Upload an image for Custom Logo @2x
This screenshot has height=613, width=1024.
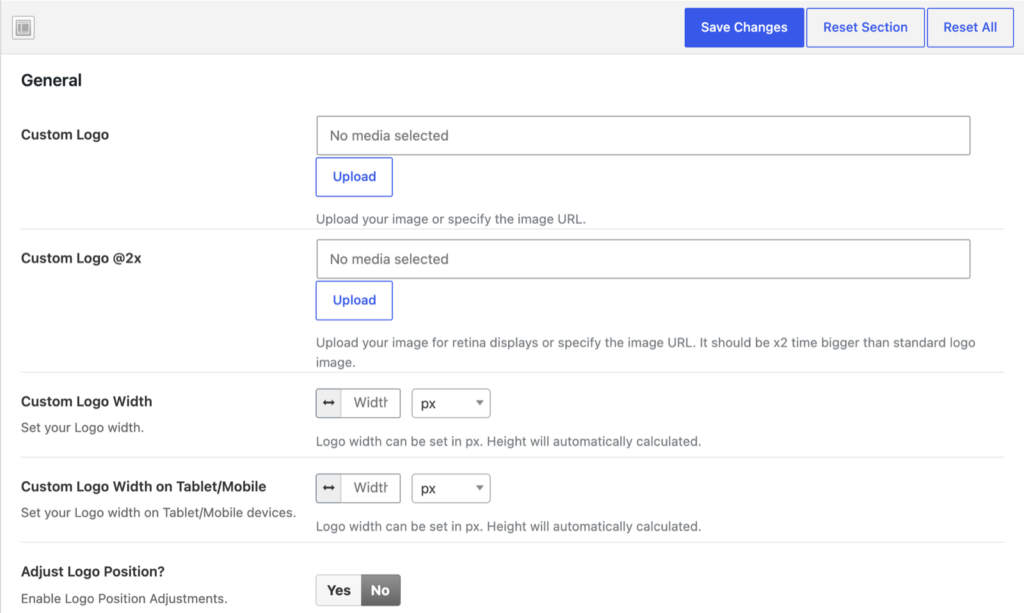[354, 300]
